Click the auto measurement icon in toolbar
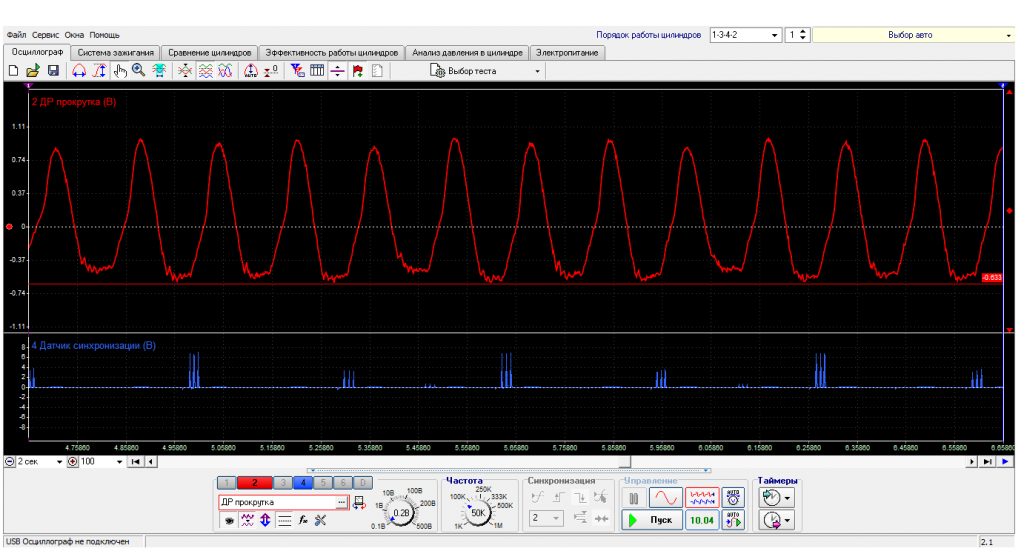 (251, 71)
